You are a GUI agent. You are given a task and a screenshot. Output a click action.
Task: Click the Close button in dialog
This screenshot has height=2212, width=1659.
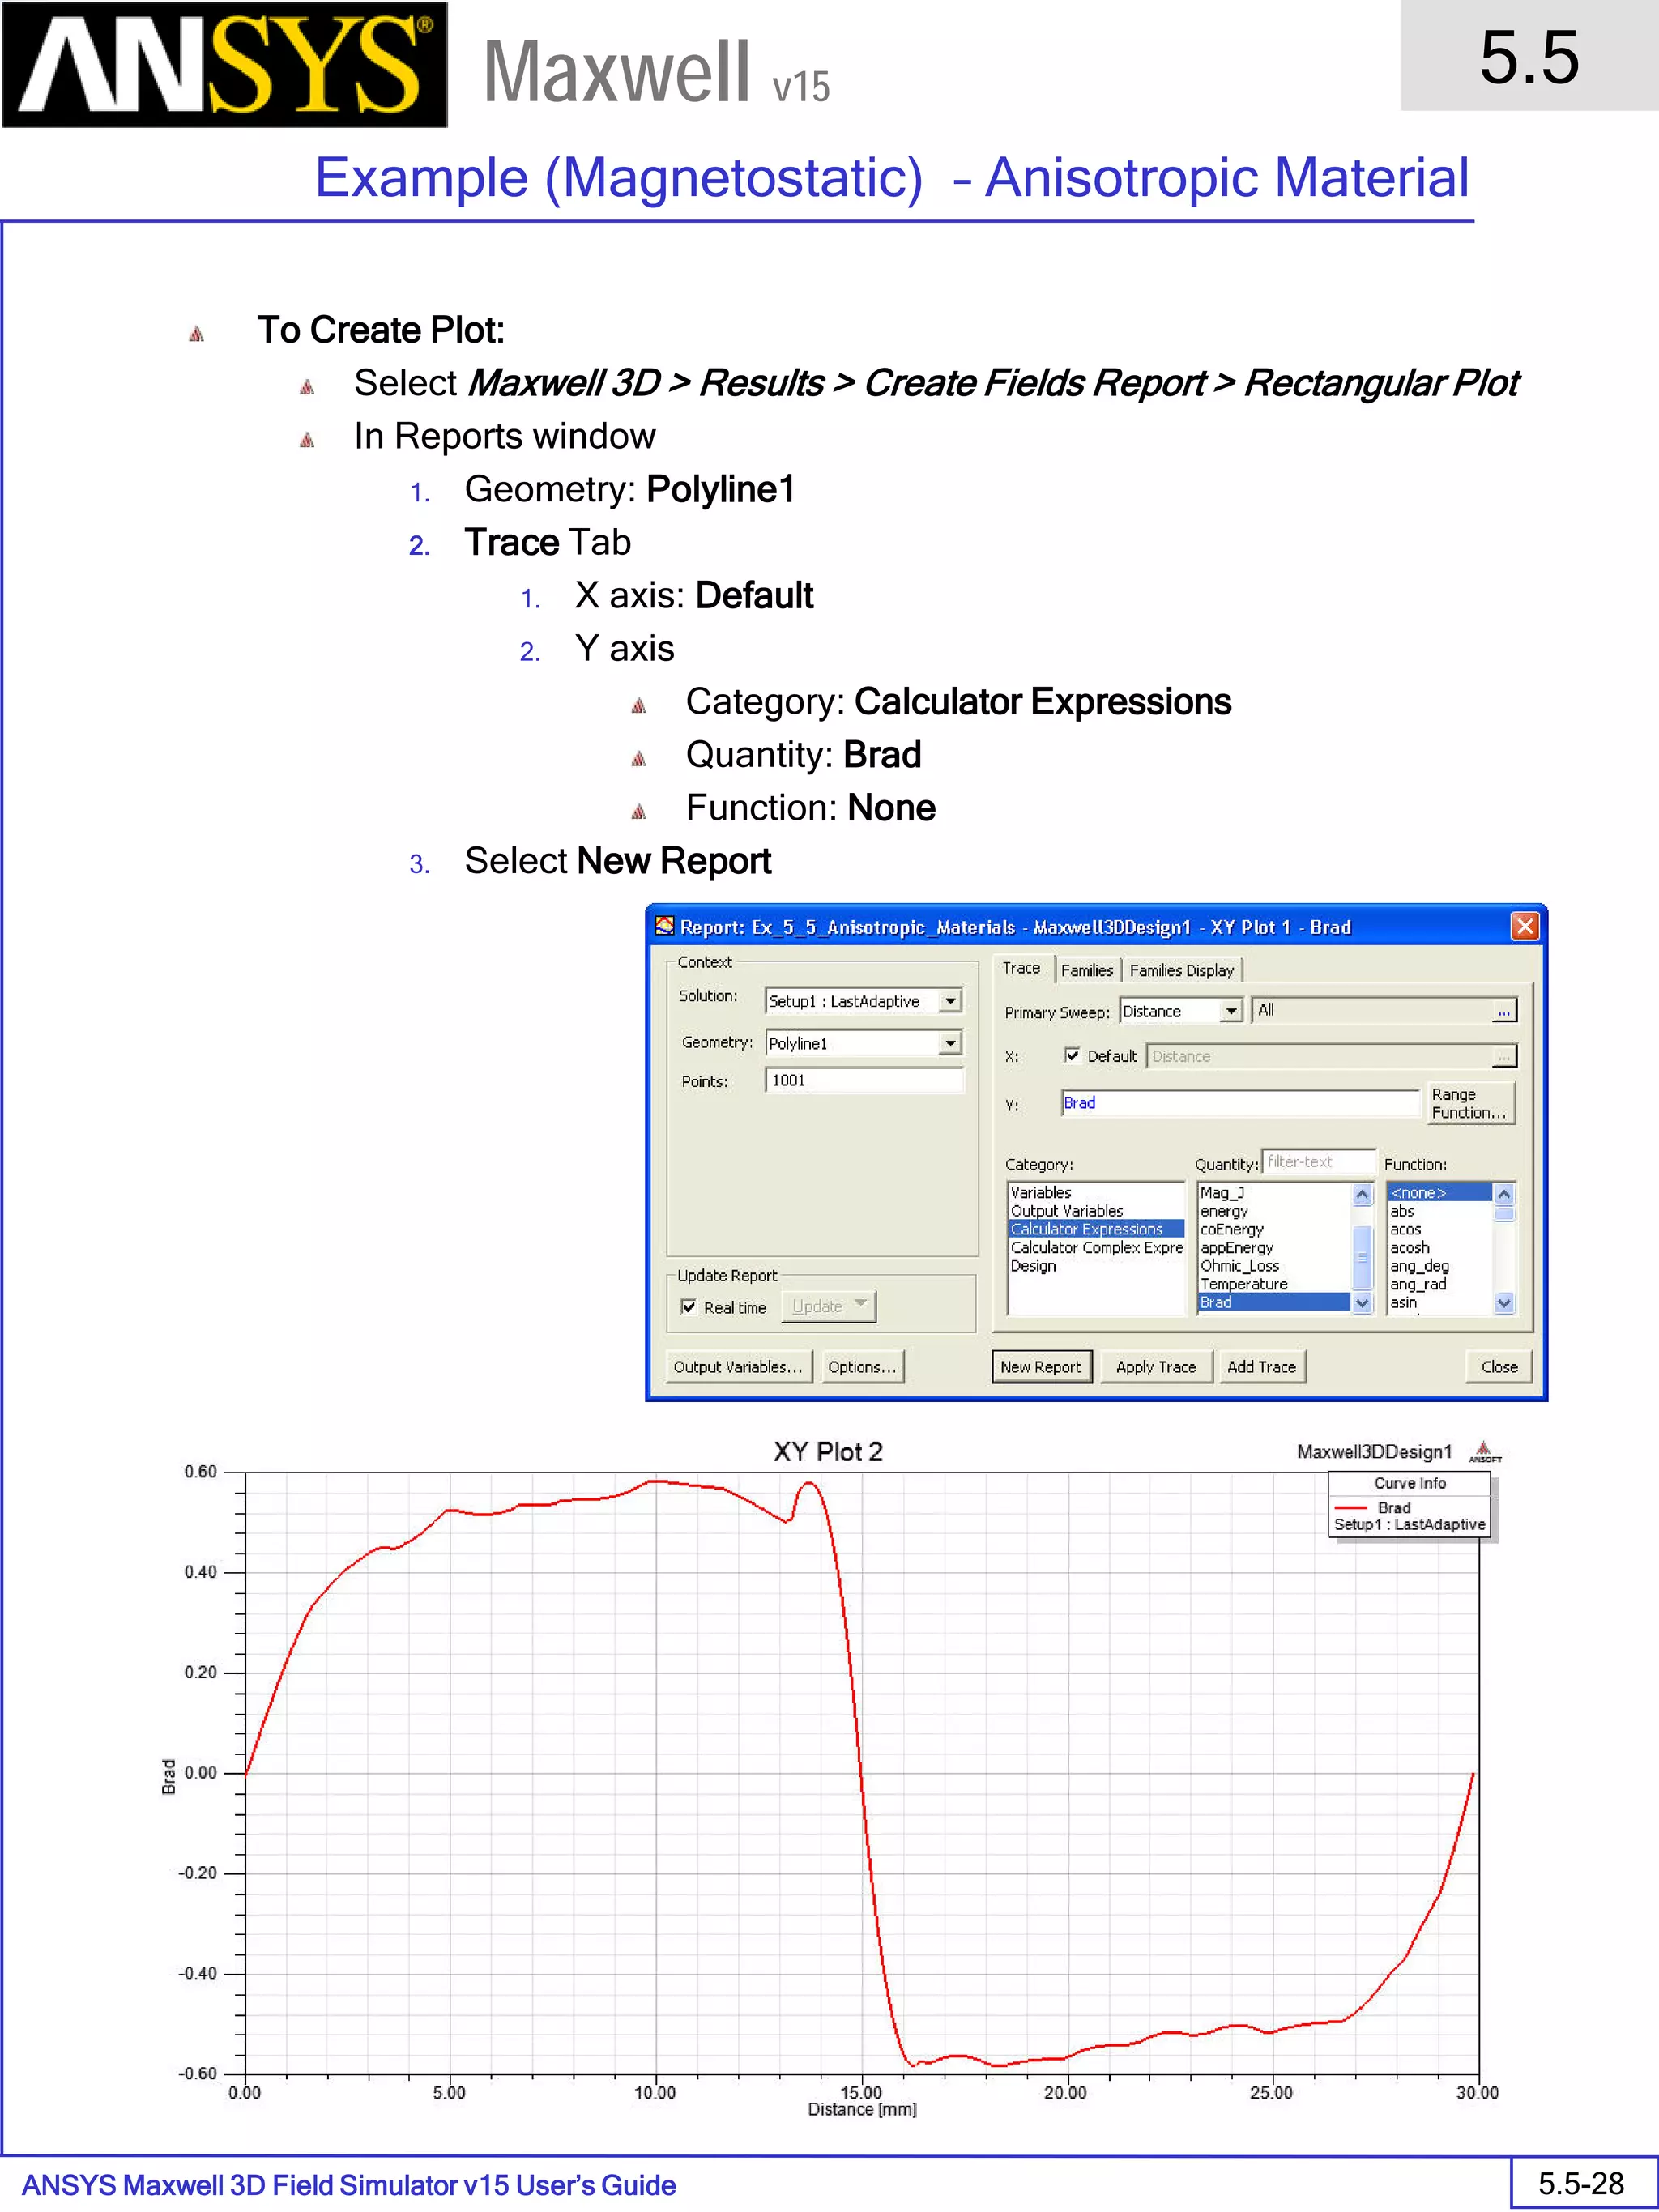point(1499,1366)
